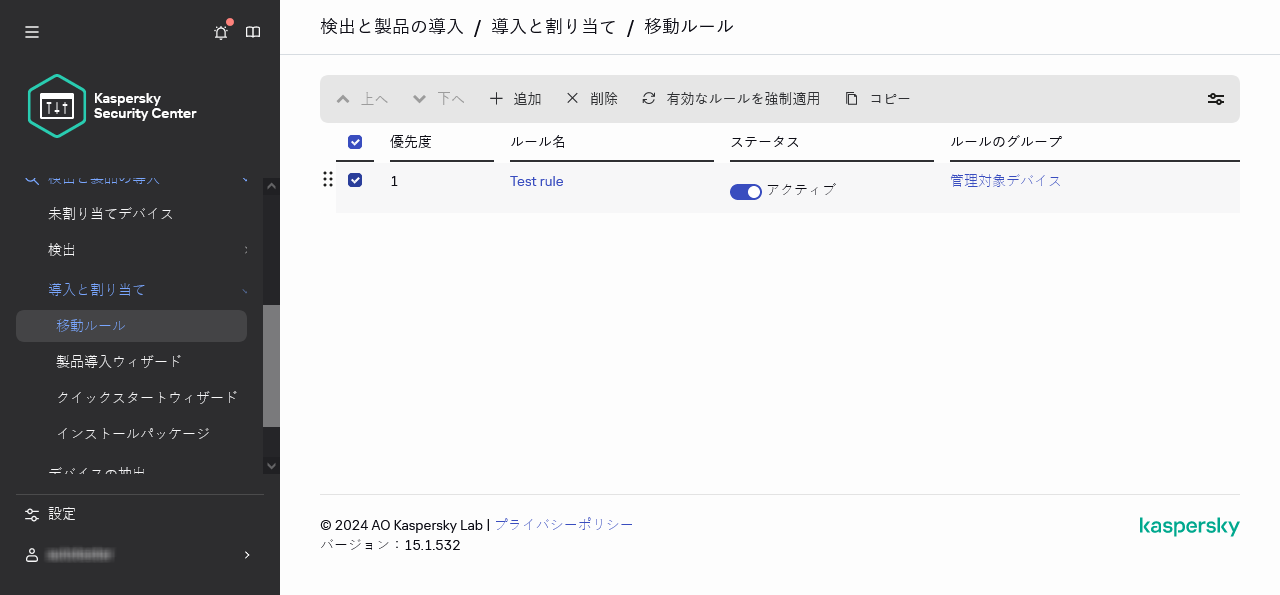1280x595 pixels.
Task: Select 移動ルール in the breadcrumb
Action: point(688,27)
